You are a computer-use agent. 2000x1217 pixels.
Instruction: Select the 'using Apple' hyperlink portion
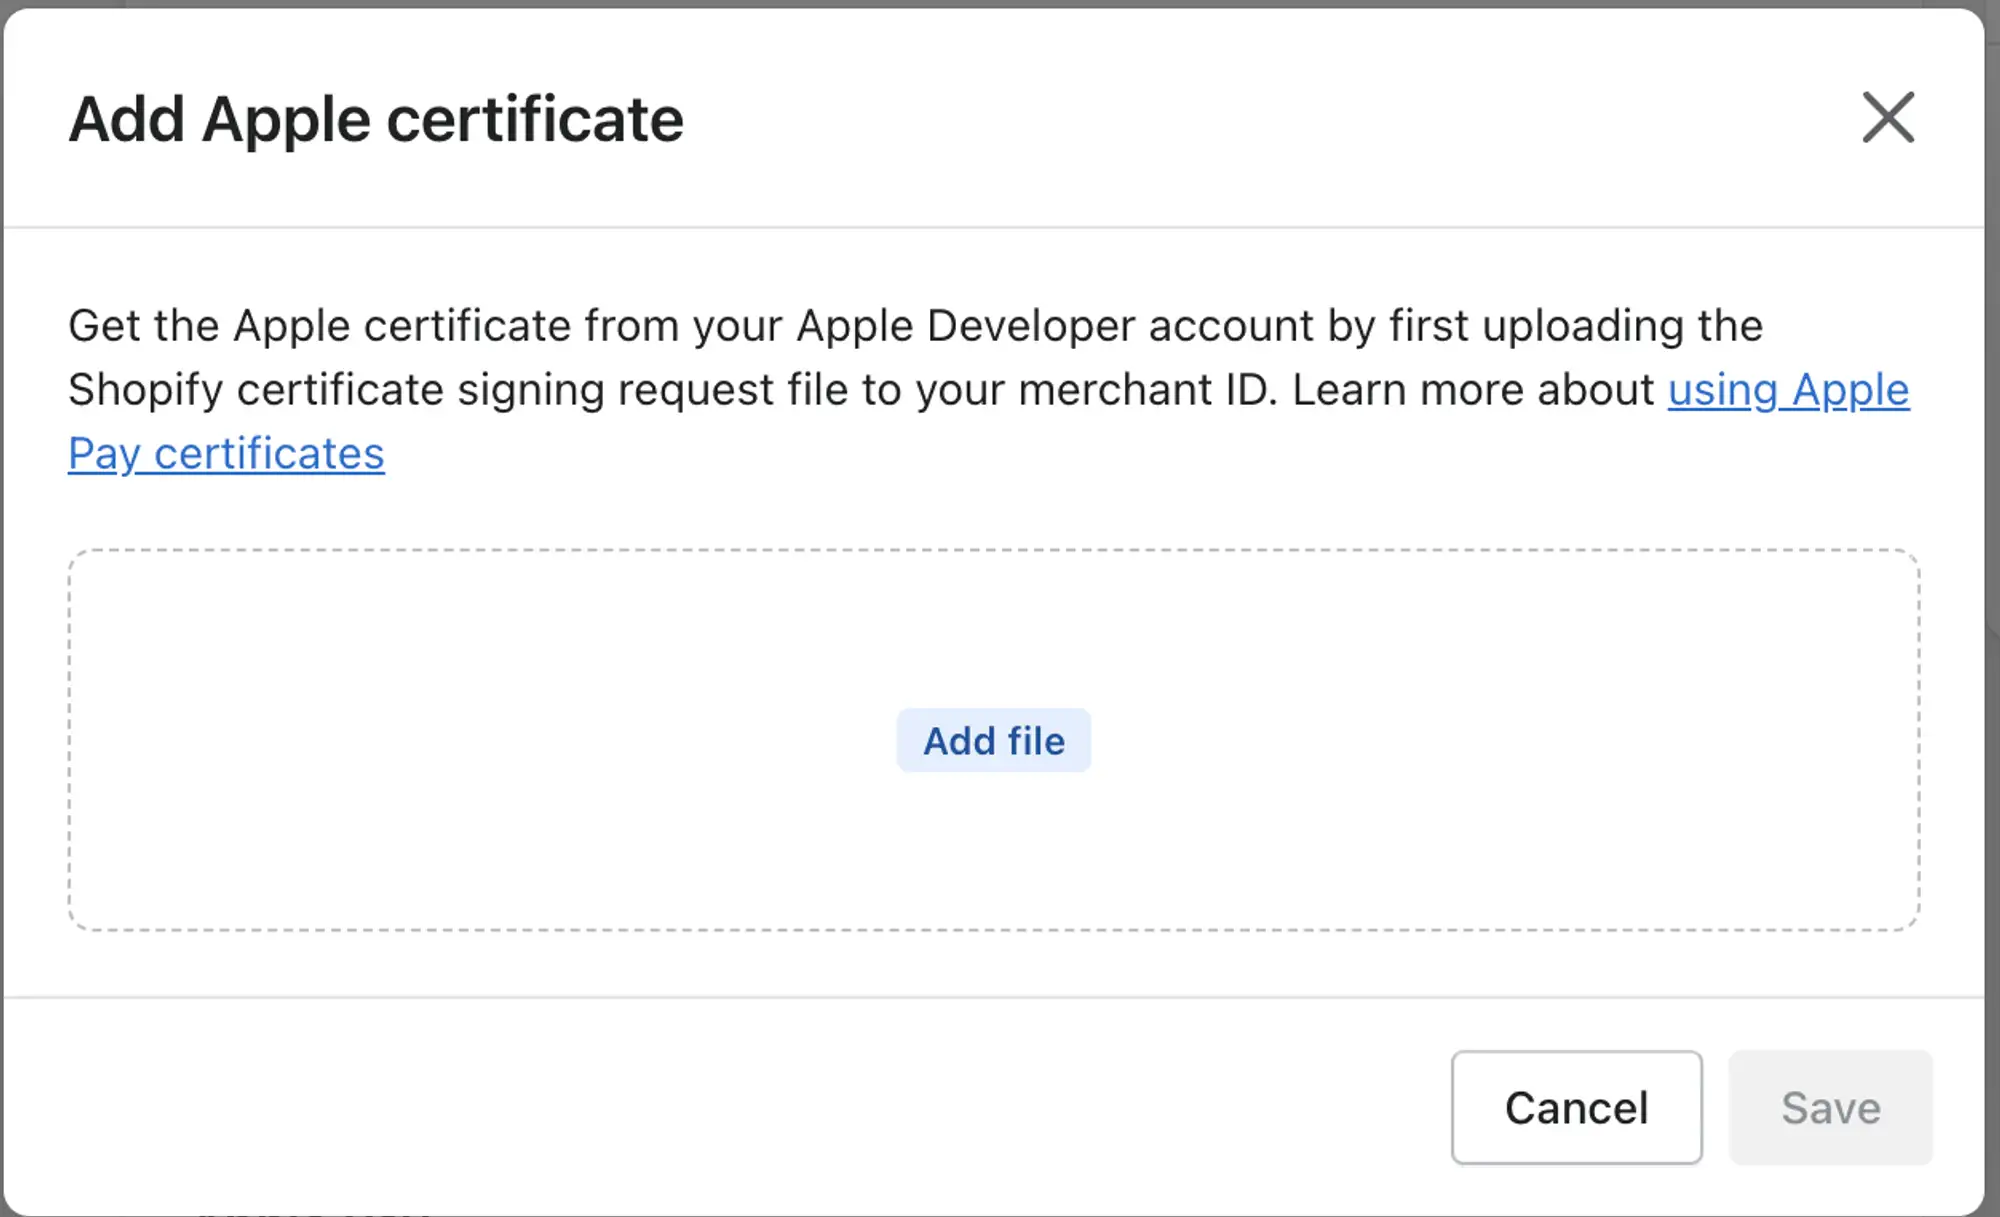(x=1788, y=390)
